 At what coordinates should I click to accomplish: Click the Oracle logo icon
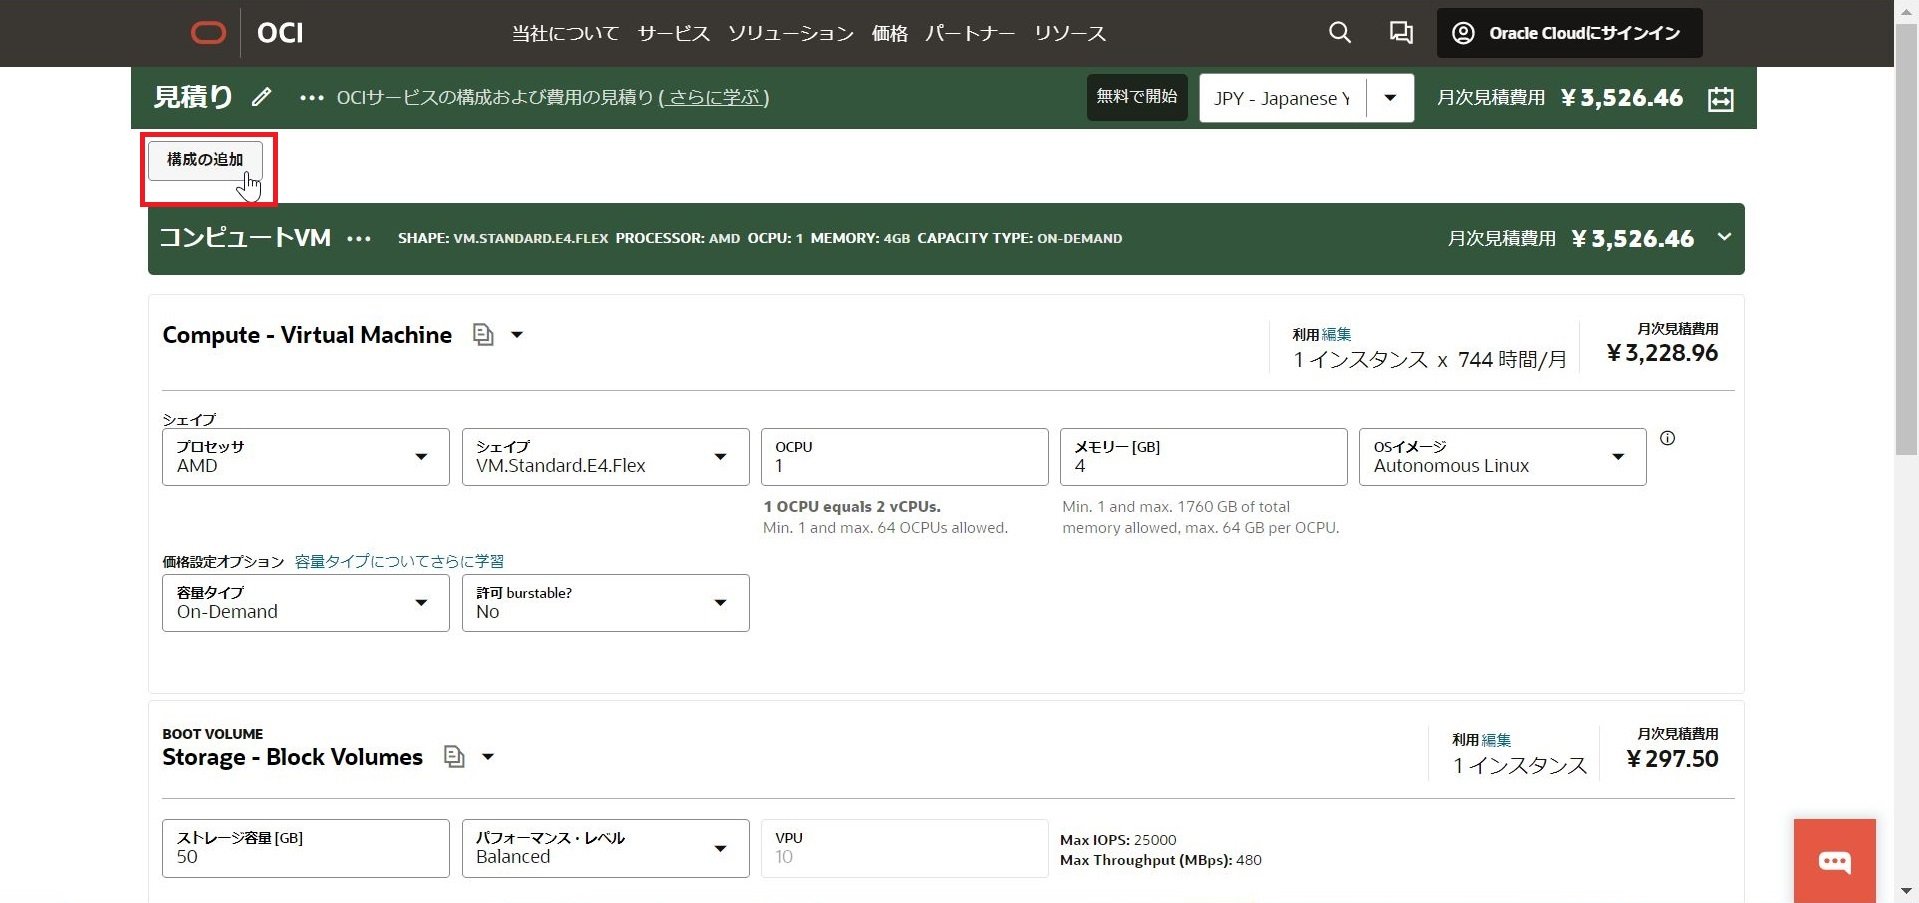tap(208, 33)
